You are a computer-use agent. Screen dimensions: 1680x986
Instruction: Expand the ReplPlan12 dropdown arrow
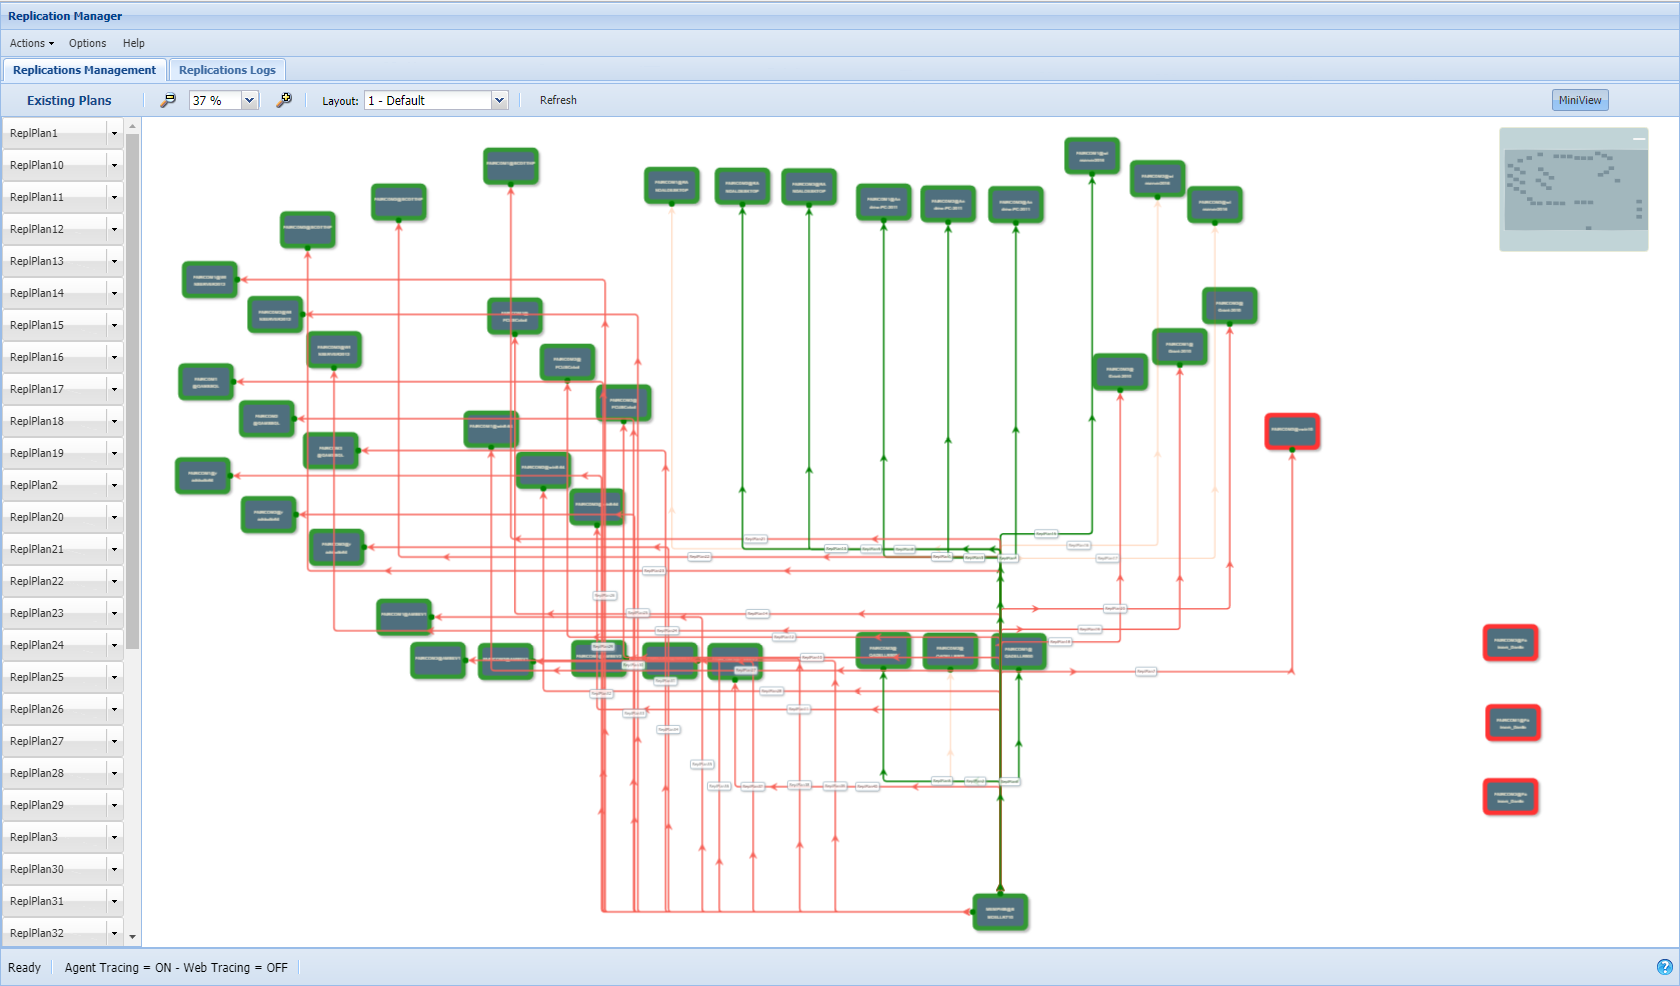(x=114, y=229)
